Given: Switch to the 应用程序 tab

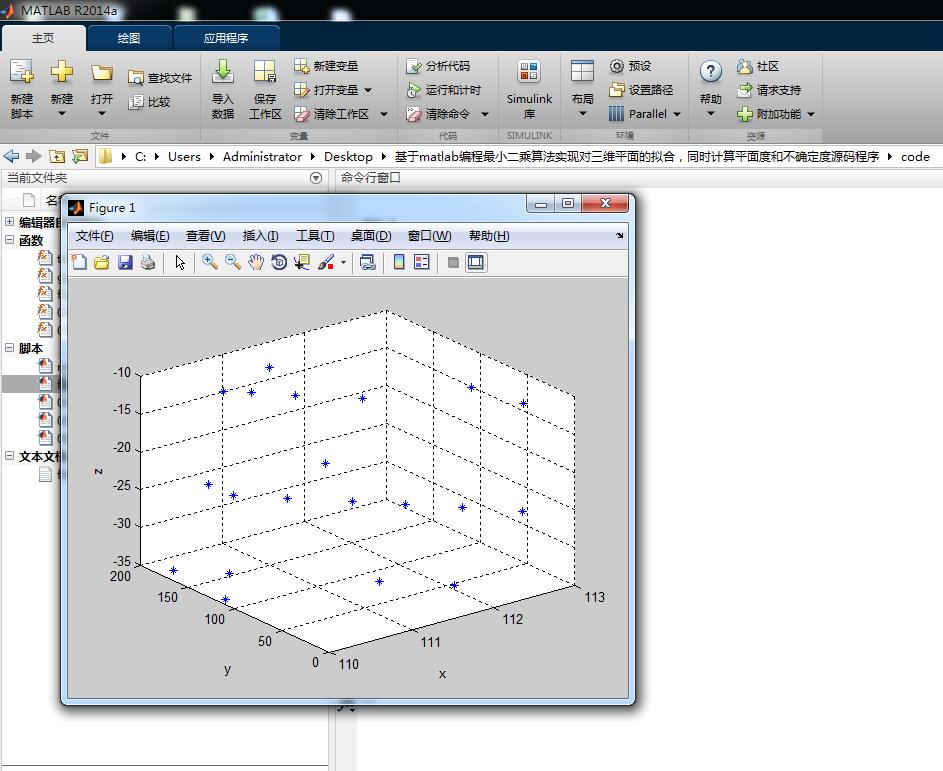Looking at the screenshot, I should [226, 38].
